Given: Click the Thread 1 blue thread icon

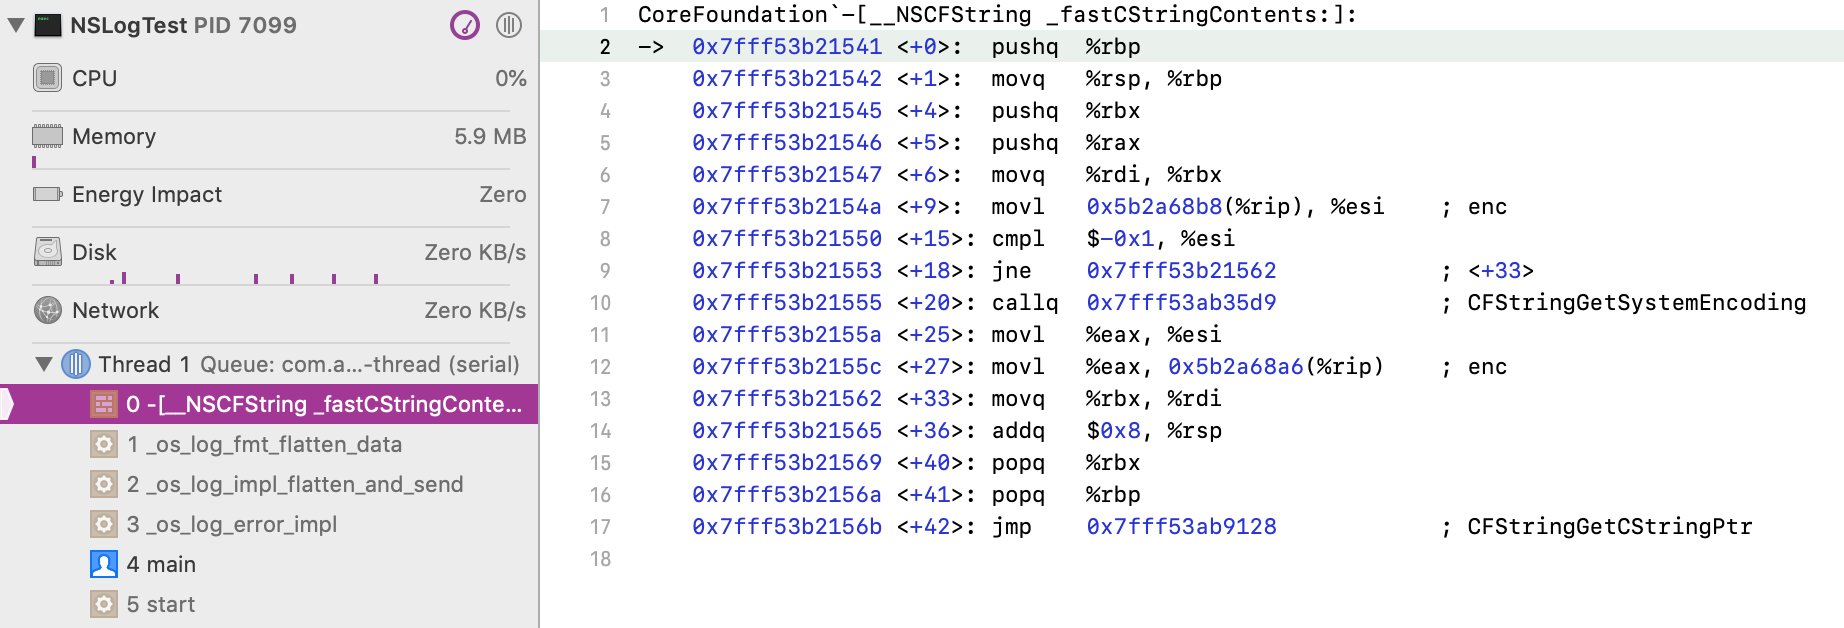Looking at the screenshot, I should (76, 364).
